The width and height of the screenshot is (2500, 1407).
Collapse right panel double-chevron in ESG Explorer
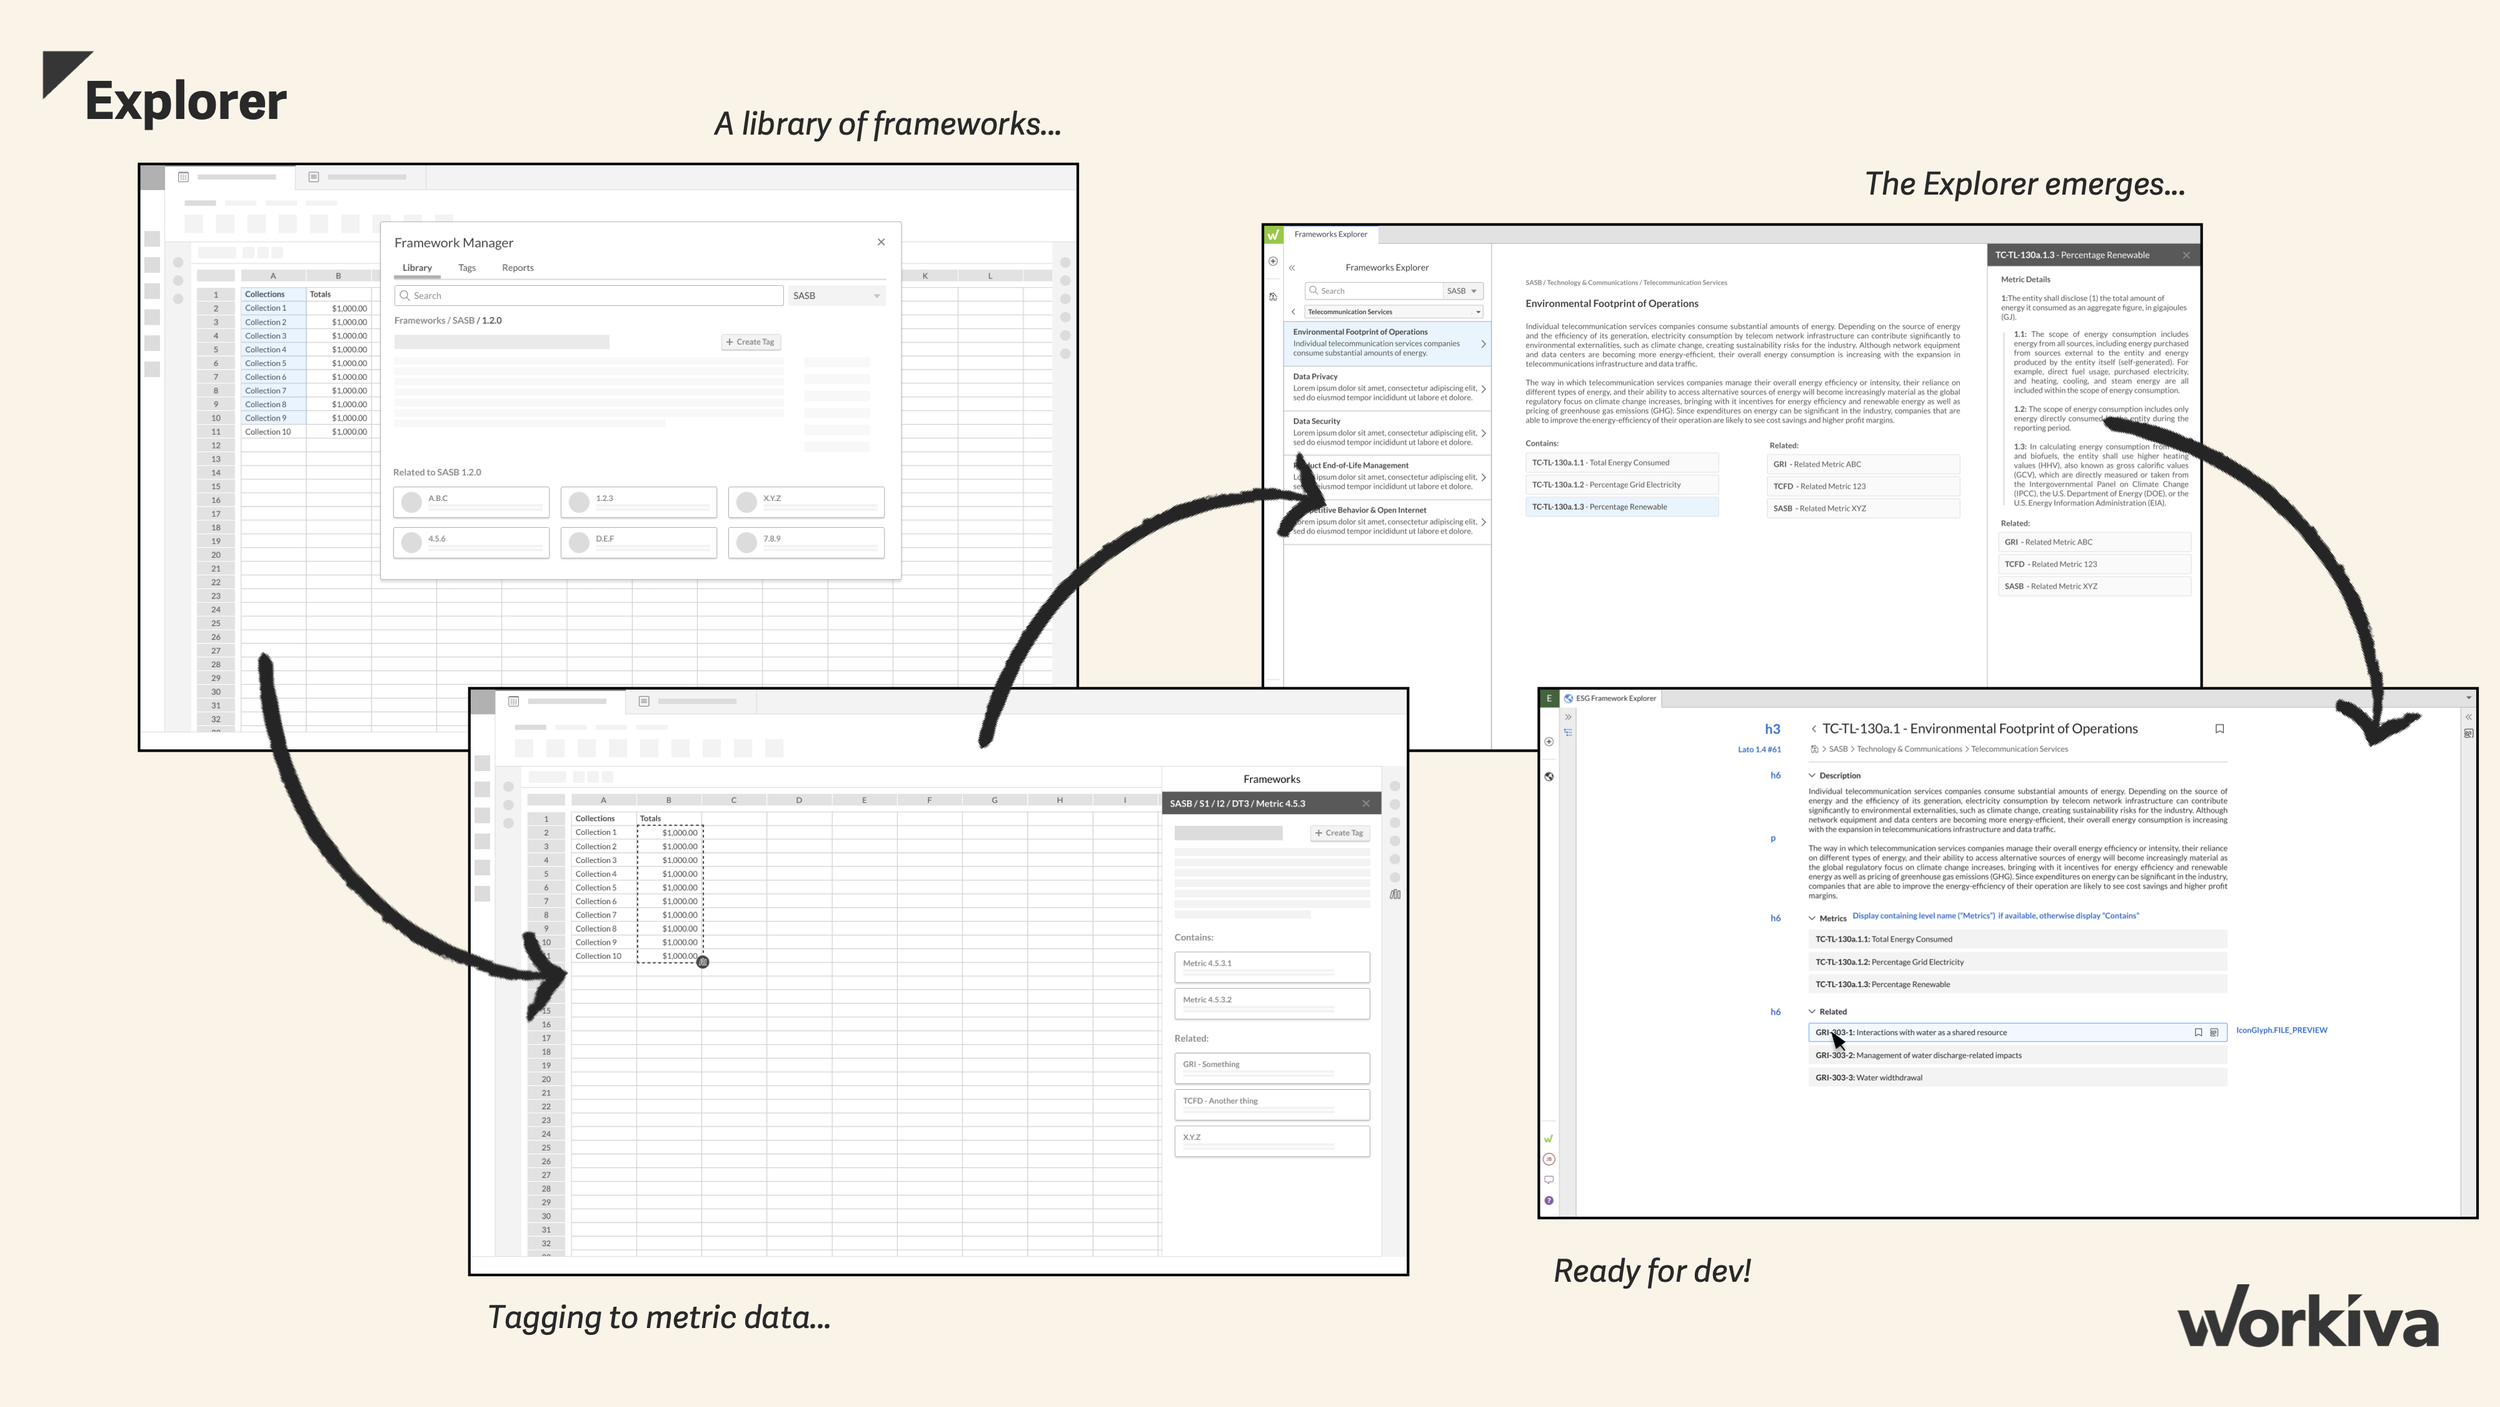2468,717
